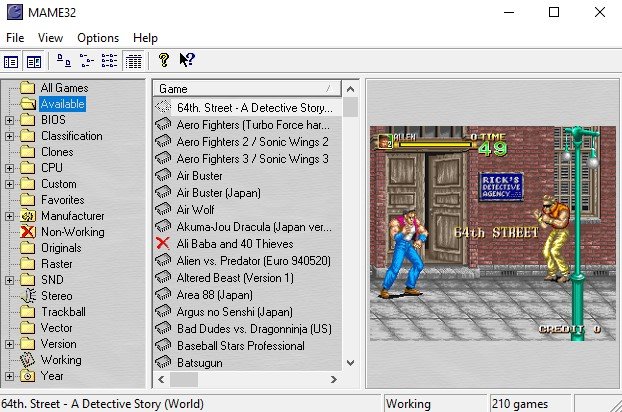Expand the Custom folder node
622x412 pixels.
(10, 184)
